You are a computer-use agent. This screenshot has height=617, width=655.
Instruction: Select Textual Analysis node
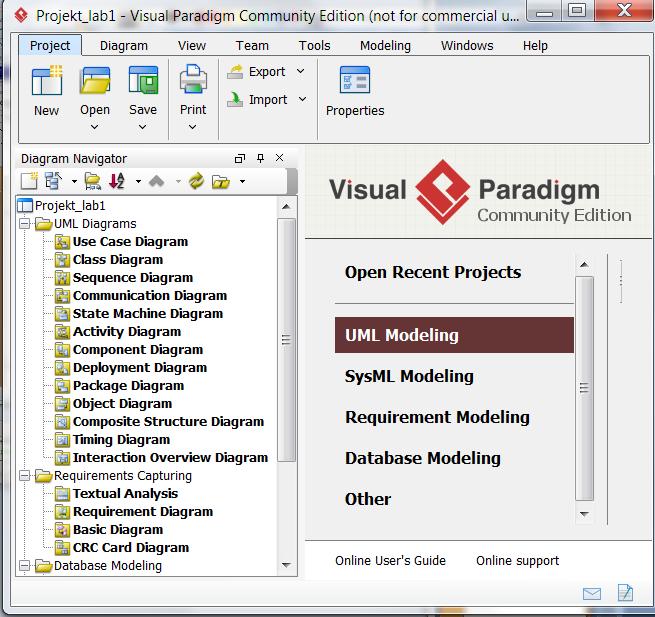tap(125, 493)
